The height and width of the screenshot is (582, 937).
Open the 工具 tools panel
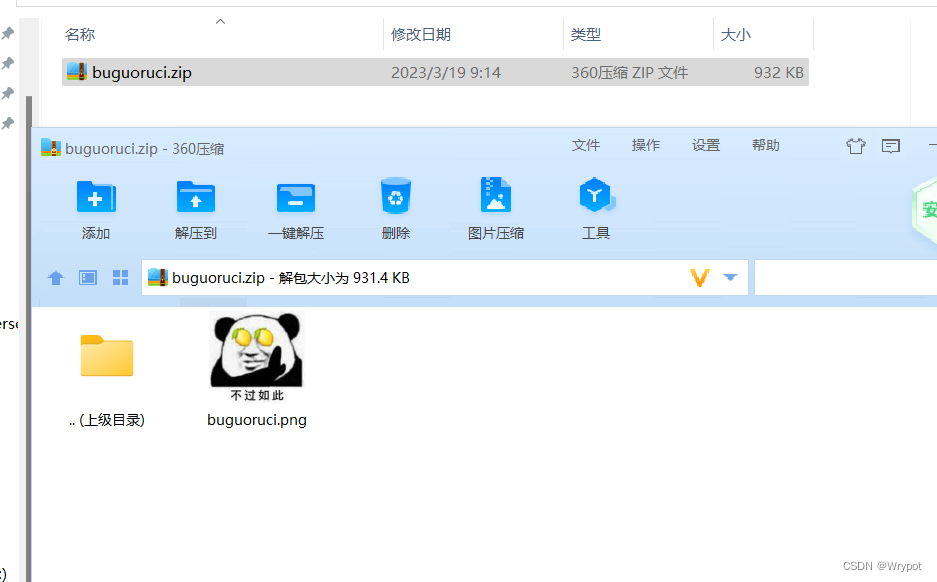pos(596,207)
